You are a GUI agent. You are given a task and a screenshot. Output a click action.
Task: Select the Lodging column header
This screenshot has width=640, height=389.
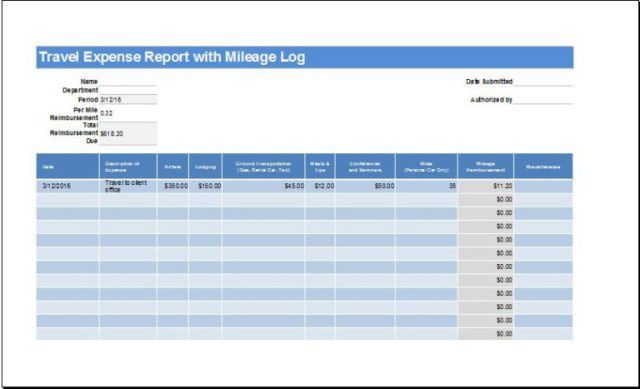click(205, 166)
